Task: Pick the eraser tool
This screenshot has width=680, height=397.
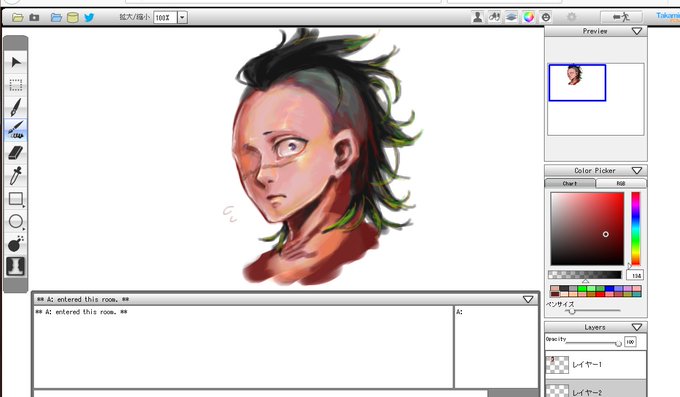Action: (x=16, y=153)
